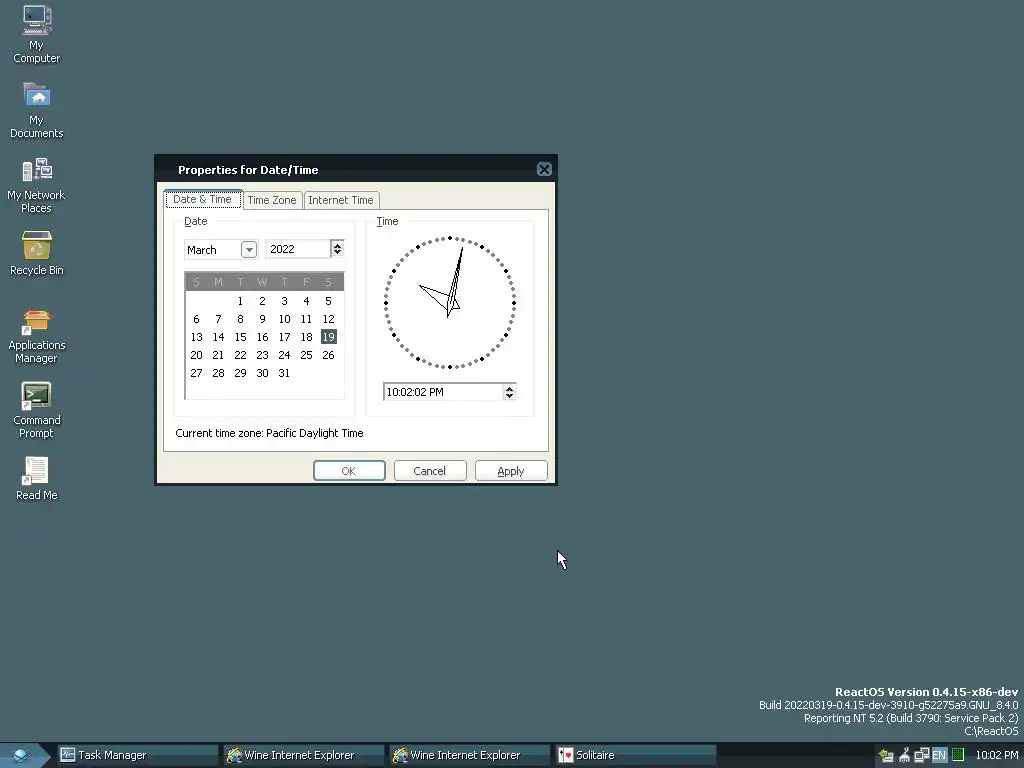1024x768 pixels.
Task: Increase time with spinner up arrow
Action: pos(509,388)
